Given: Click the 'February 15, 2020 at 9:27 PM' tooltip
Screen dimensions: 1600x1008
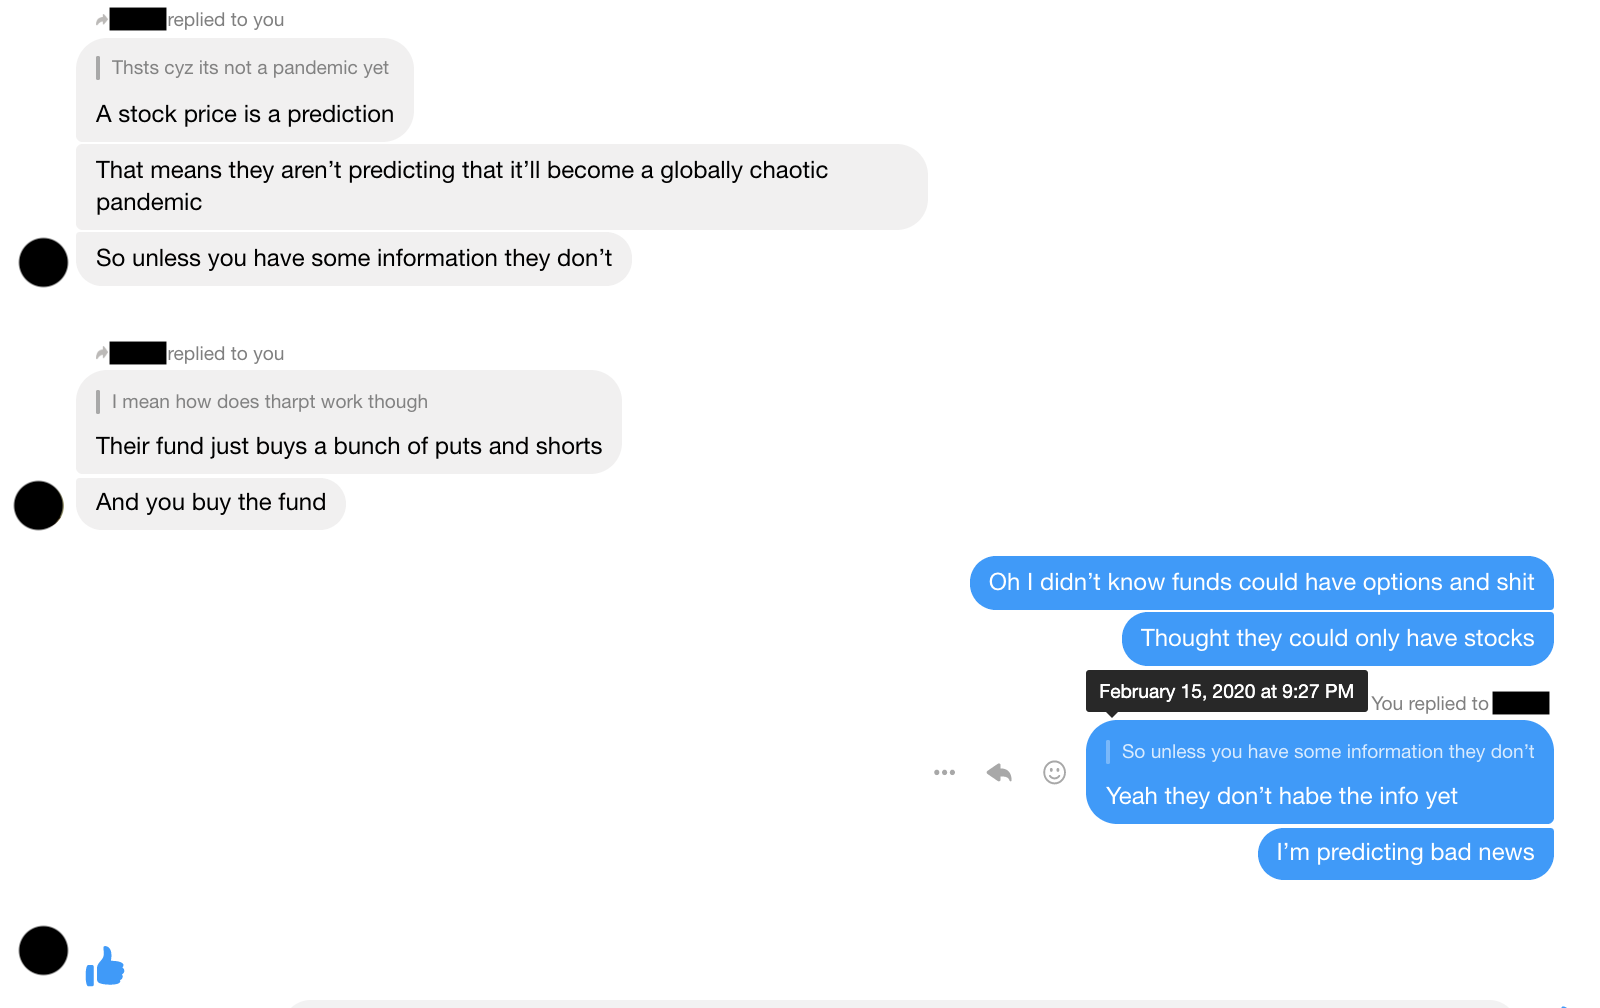Looking at the screenshot, I should (x=1227, y=691).
